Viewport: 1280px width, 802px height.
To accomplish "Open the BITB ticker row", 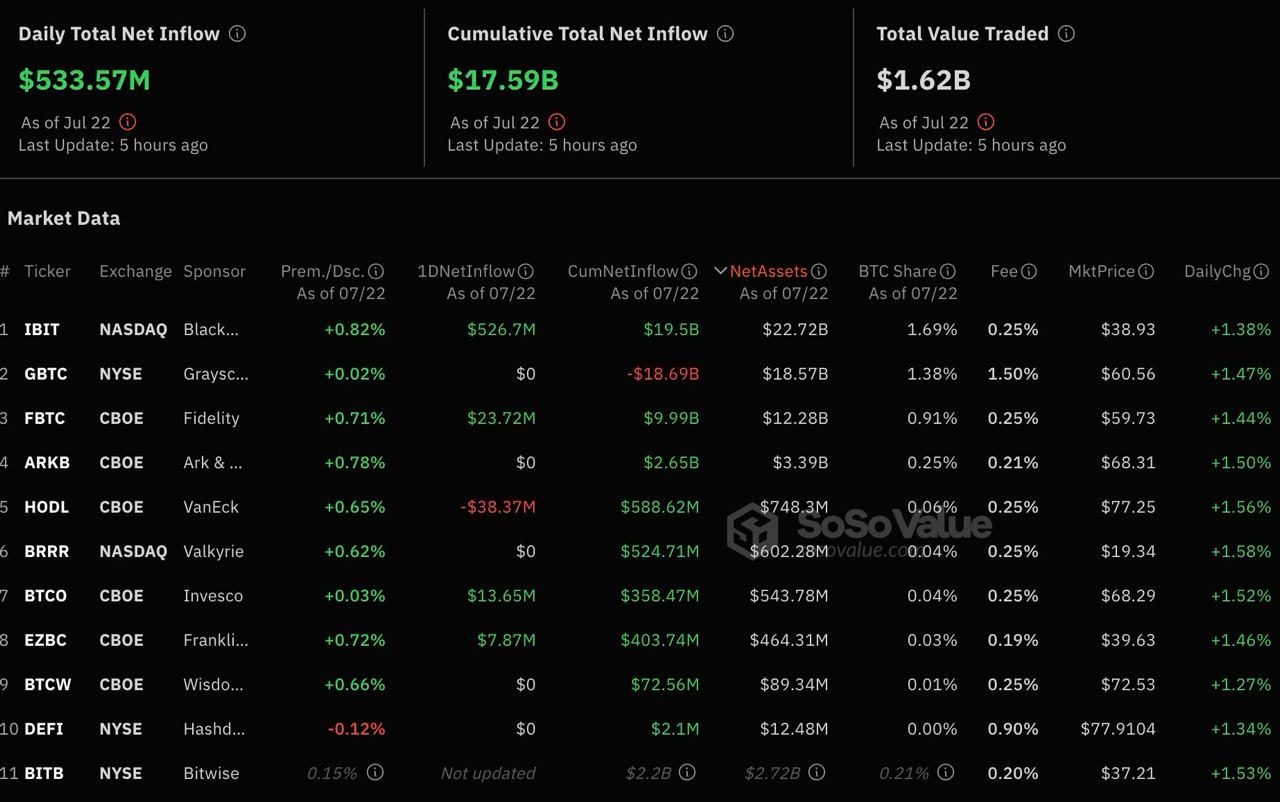I will point(44,773).
